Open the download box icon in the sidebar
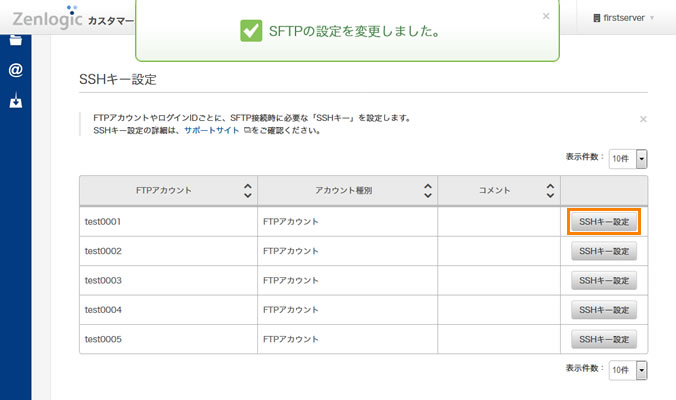This screenshot has width=676, height=400. pyautogui.click(x=16, y=100)
